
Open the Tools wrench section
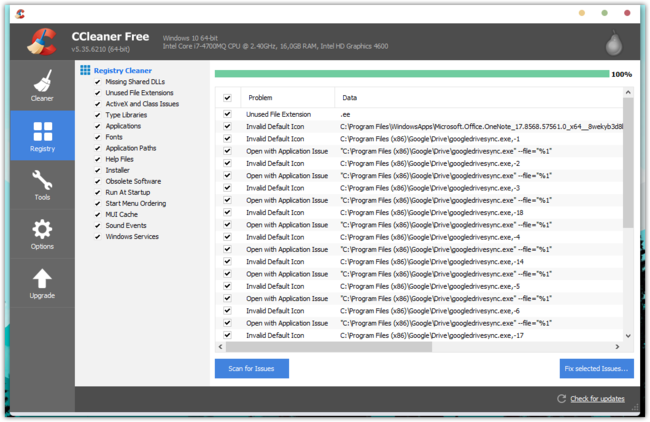click(x=42, y=185)
